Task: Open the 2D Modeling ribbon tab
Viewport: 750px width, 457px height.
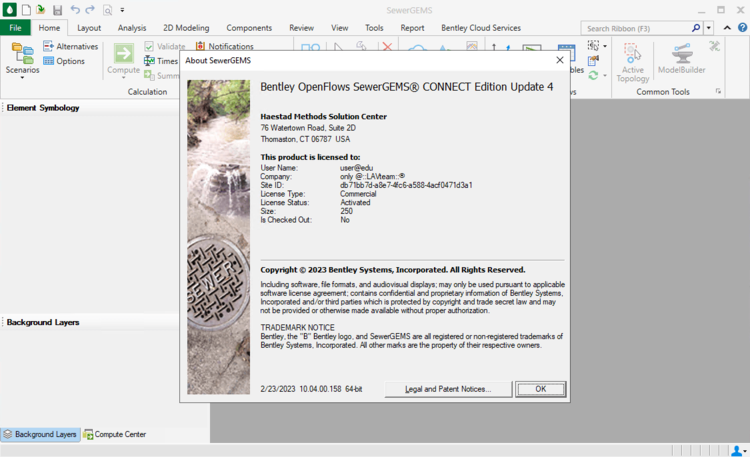Action: pyautogui.click(x=186, y=28)
